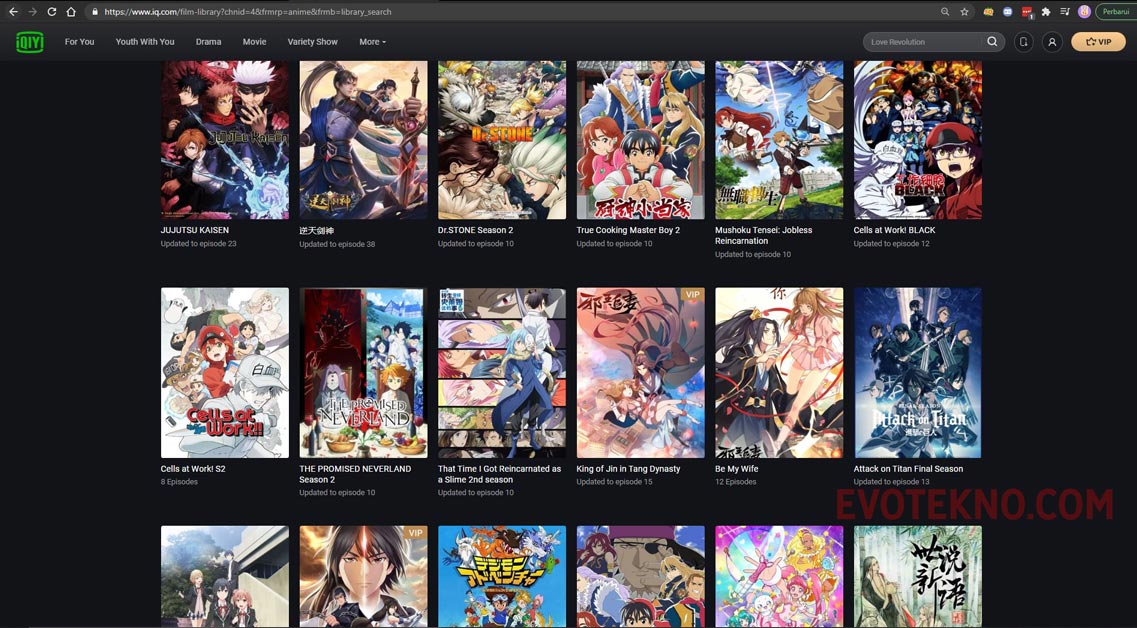
Task: Click True Cooking Master Boy 2 title
Action: click(x=628, y=230)
